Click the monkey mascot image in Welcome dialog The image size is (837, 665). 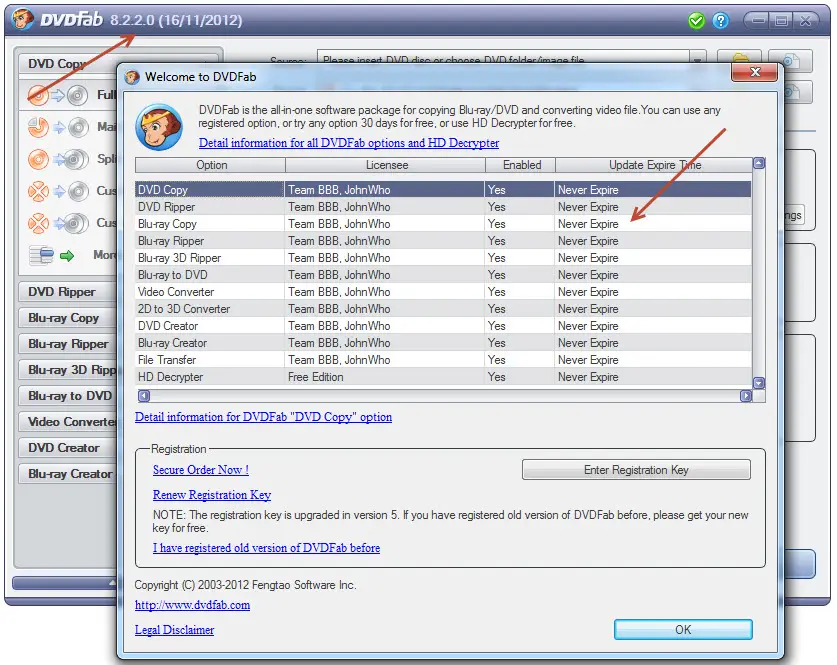point(159,127)
